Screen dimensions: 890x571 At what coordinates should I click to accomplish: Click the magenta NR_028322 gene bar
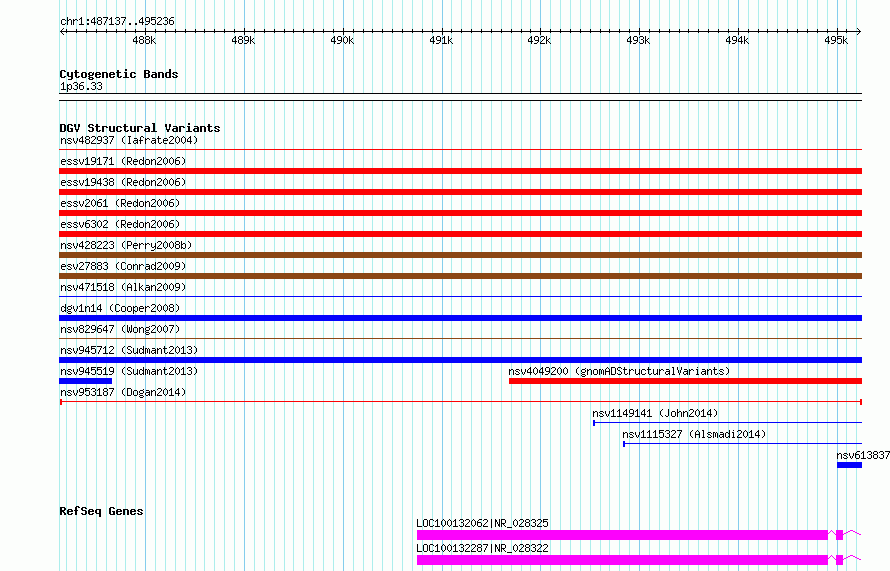coord(622,560)
